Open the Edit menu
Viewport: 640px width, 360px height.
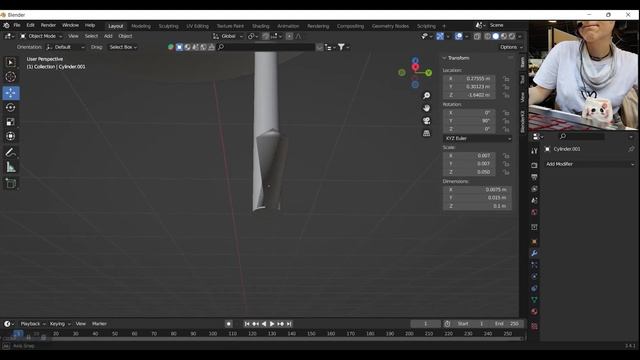(x=30, y=25)
